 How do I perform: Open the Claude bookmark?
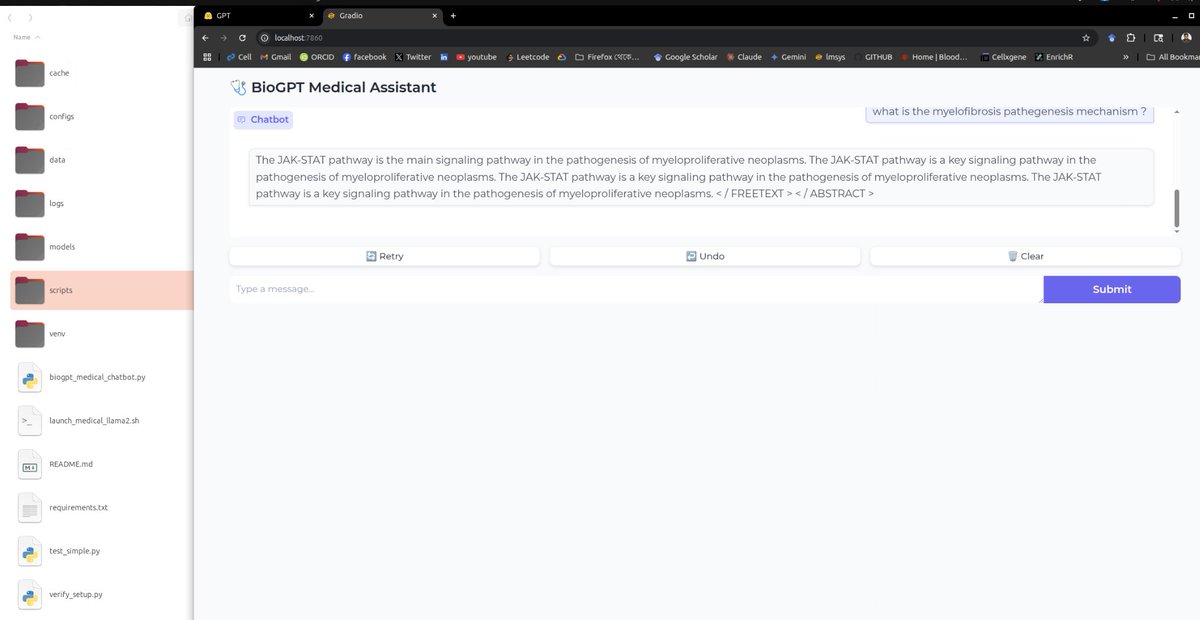[744, 57]
